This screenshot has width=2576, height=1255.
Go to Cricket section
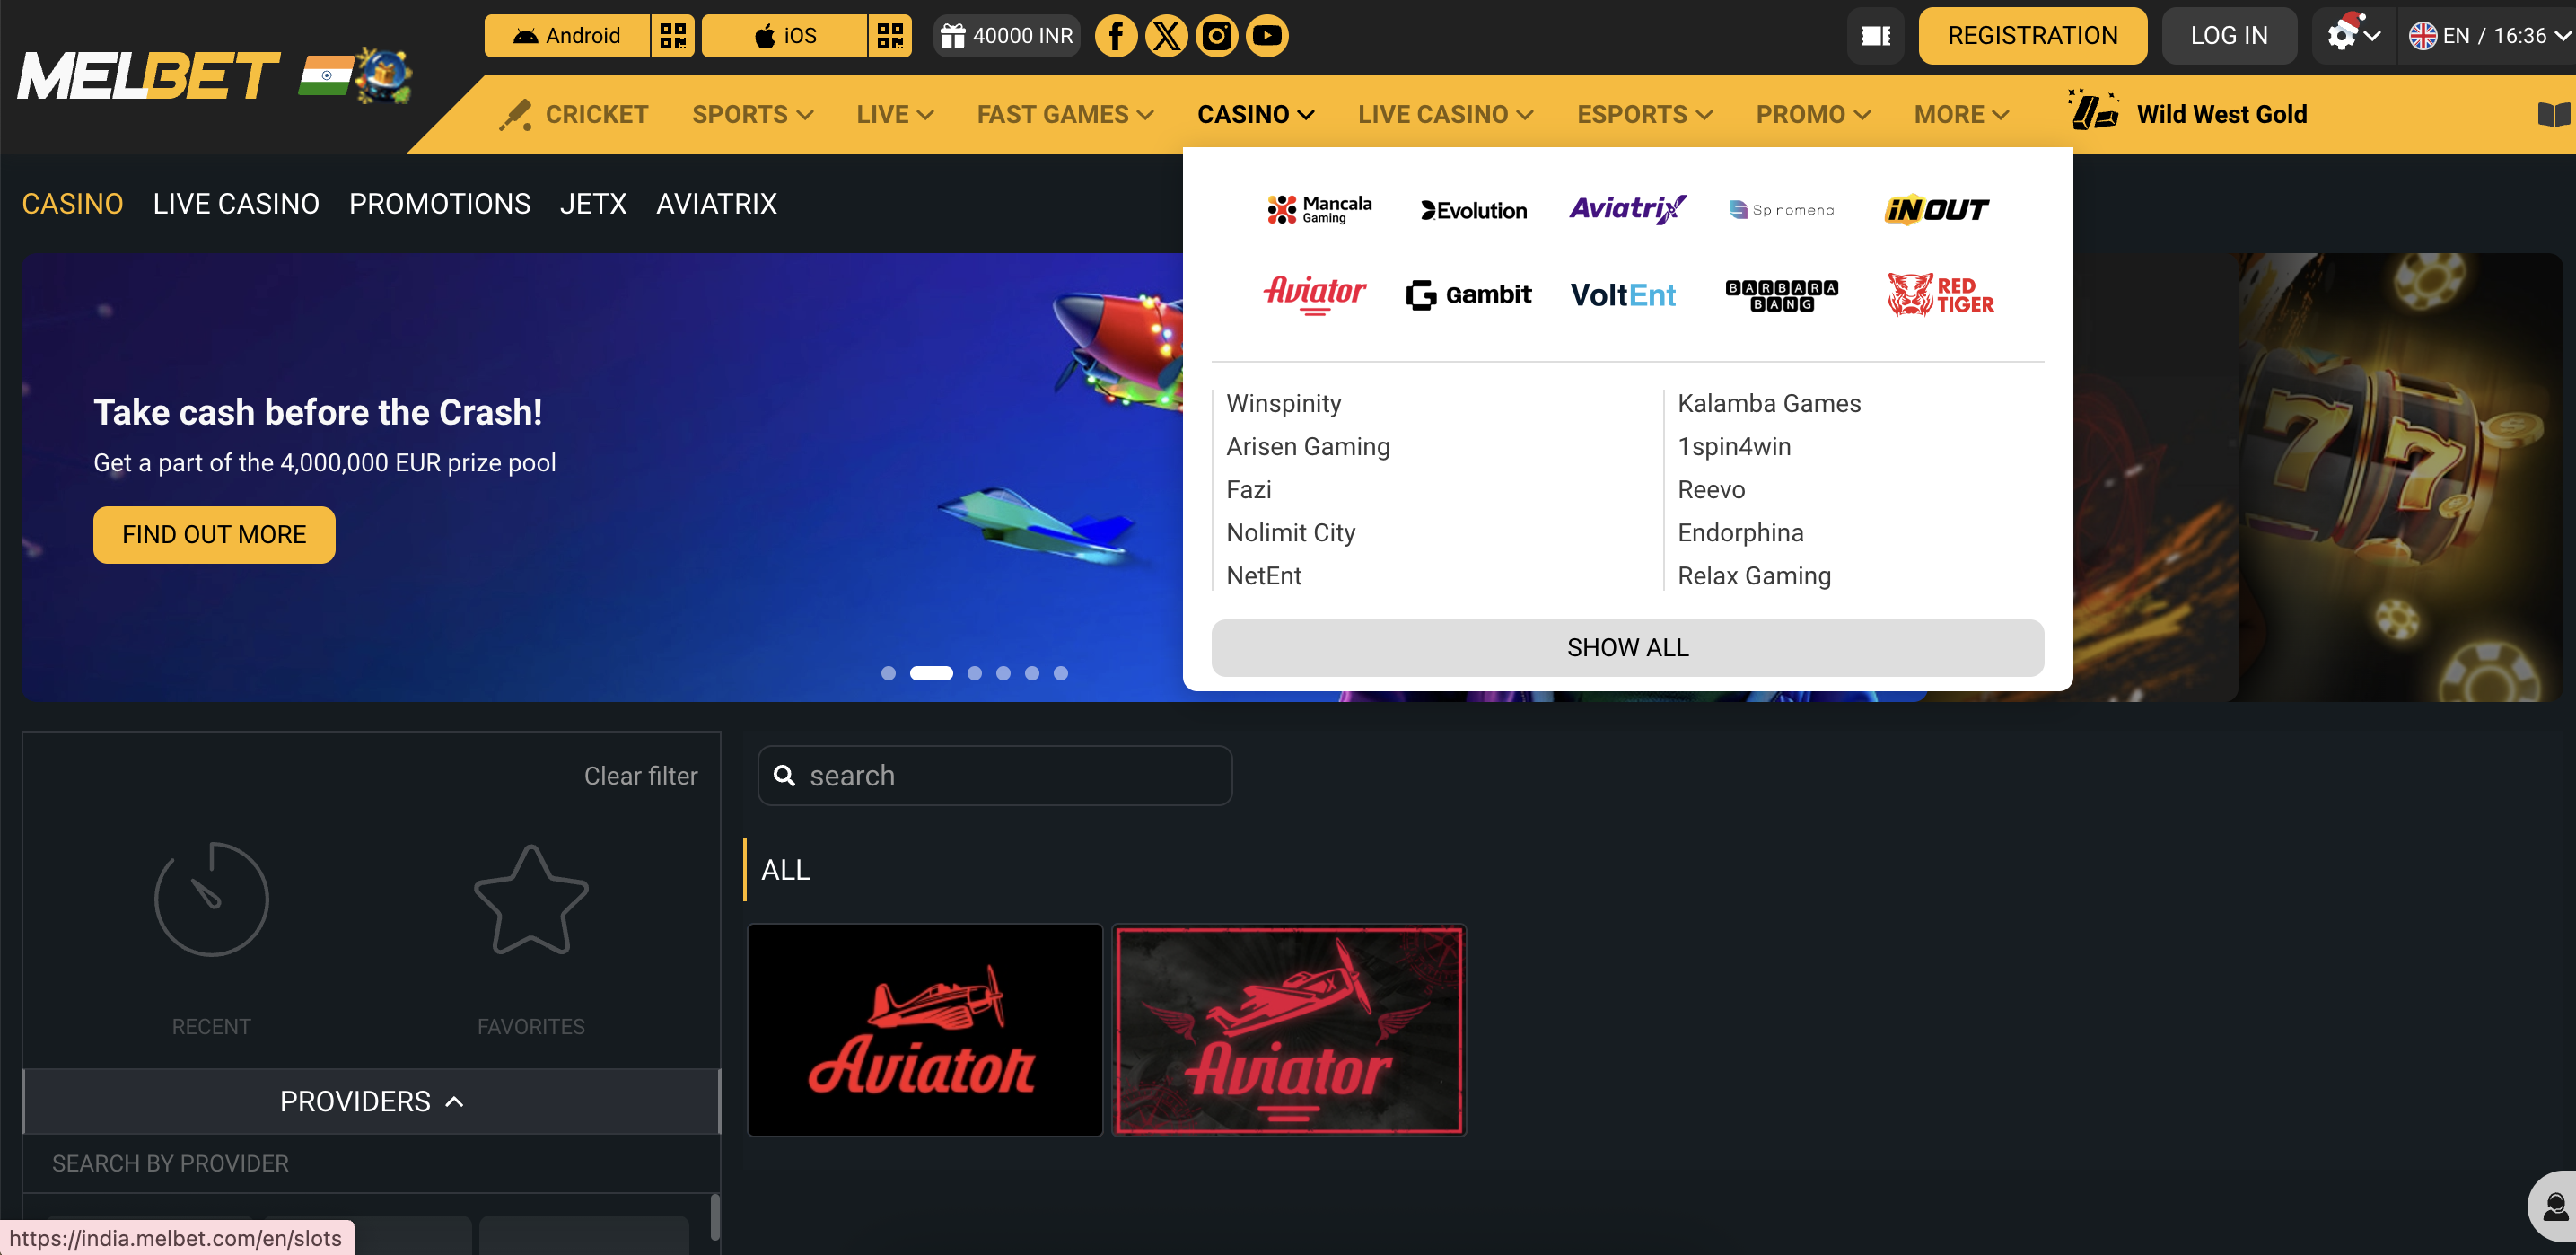[574, 114]
